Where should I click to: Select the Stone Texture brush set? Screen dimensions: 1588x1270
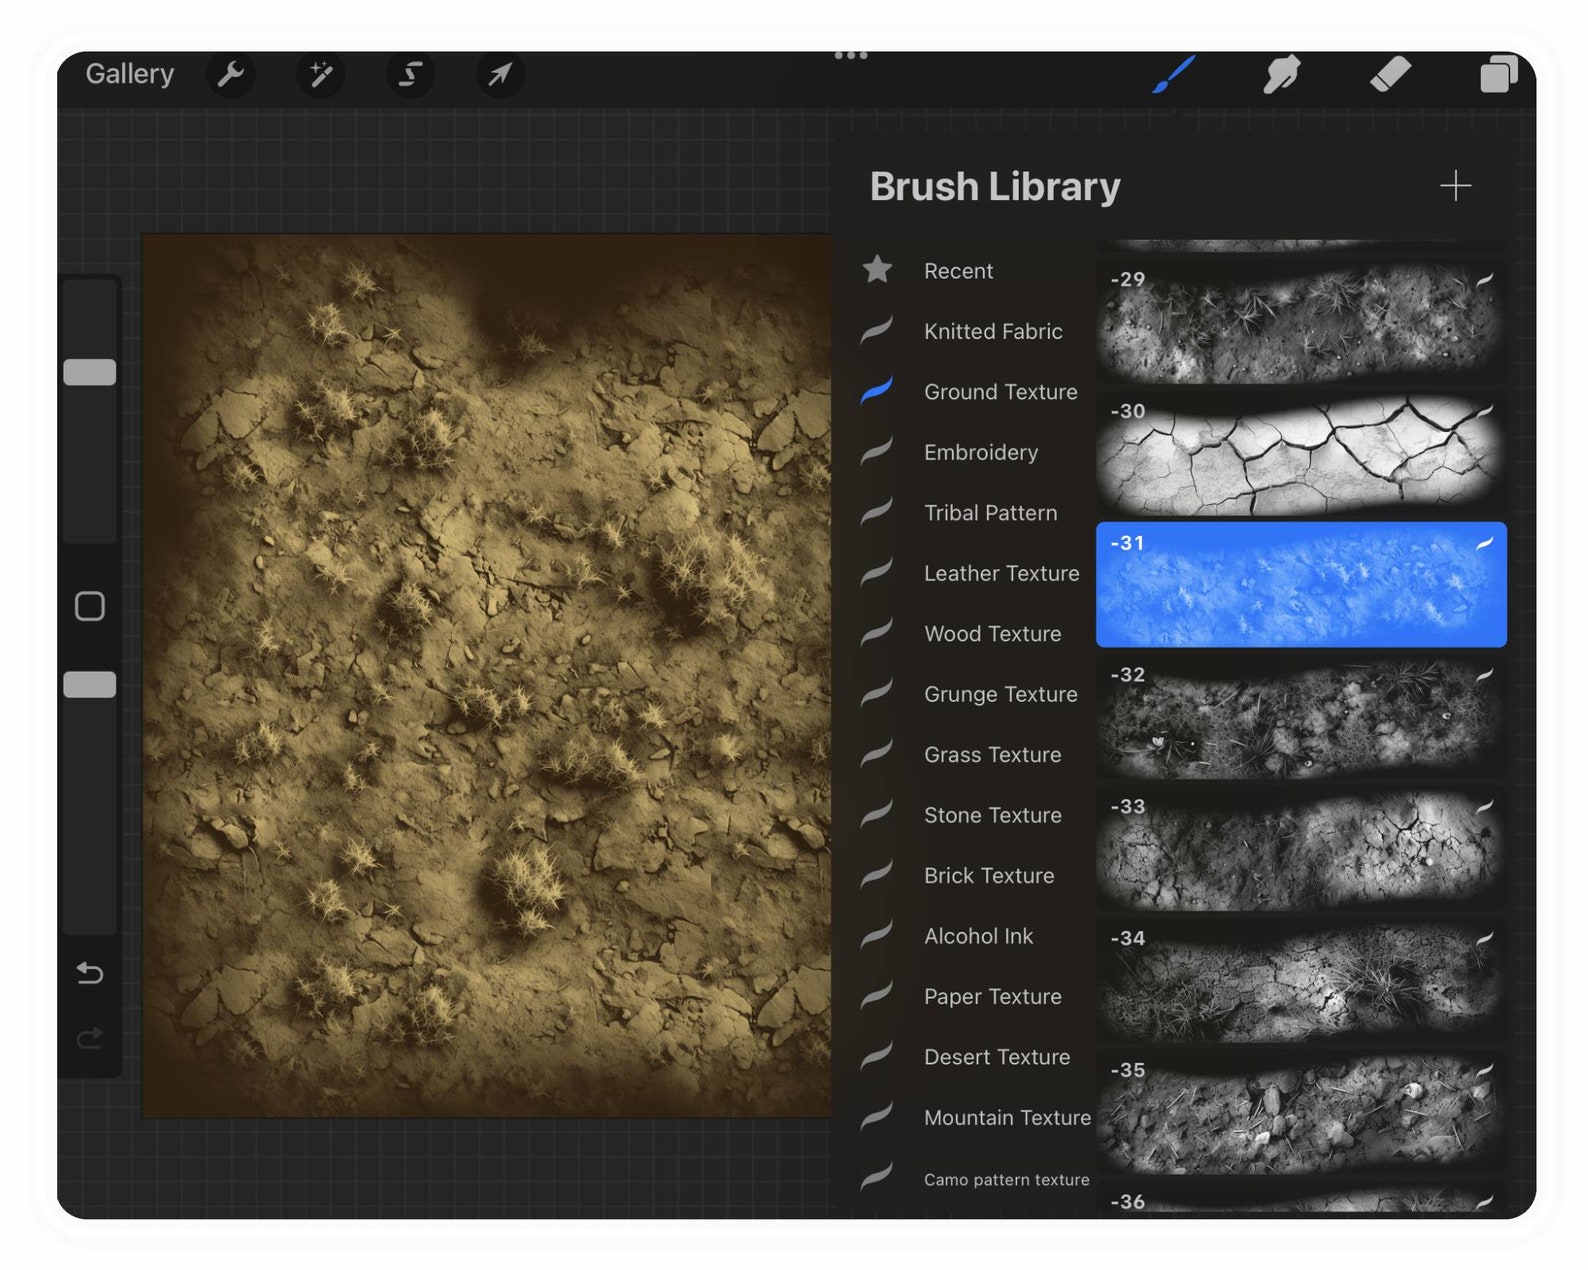point(992,815)
